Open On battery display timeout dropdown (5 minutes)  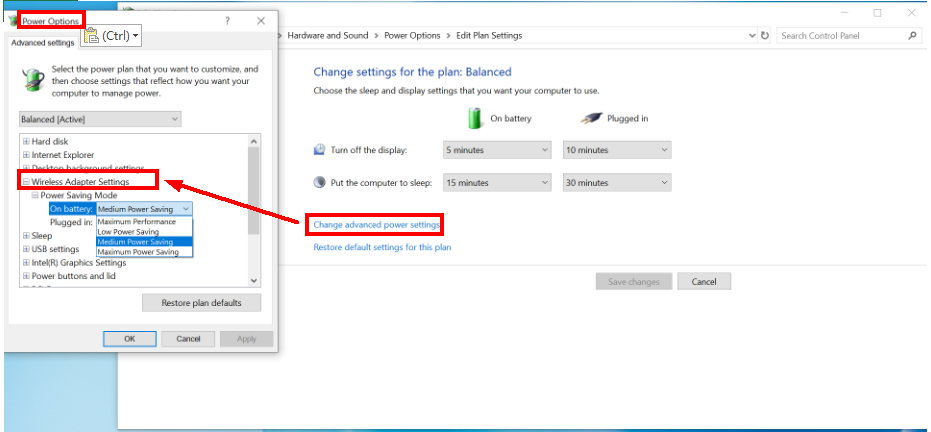497,150
